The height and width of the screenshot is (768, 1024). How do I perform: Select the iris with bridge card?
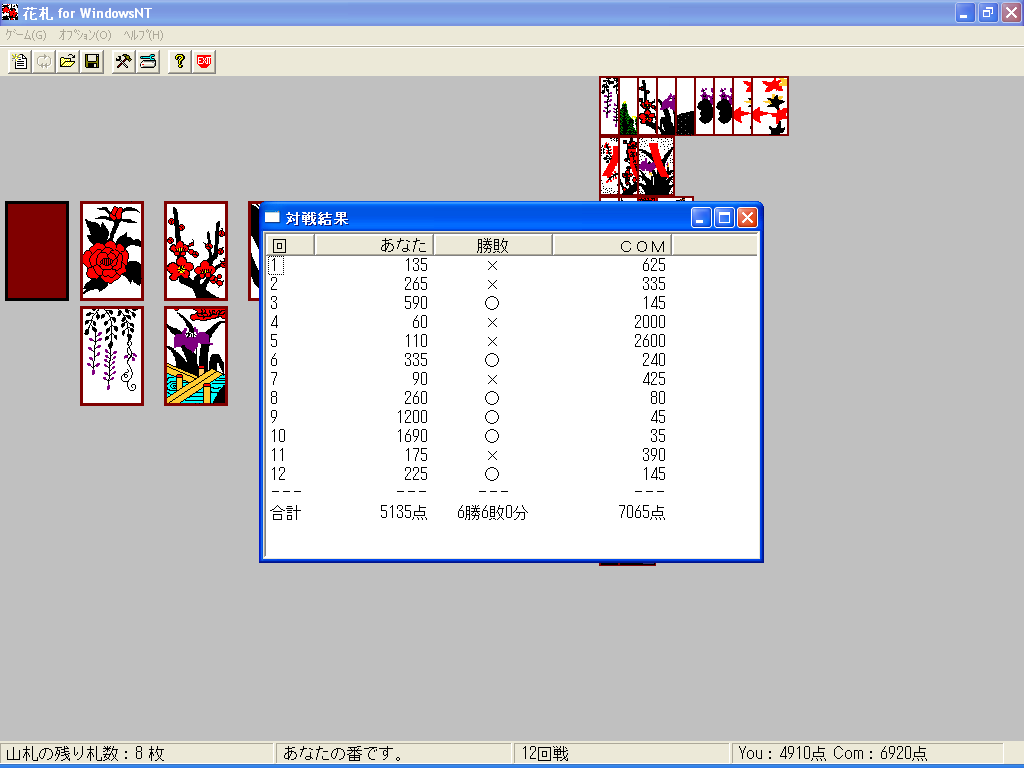coord(196,356)
